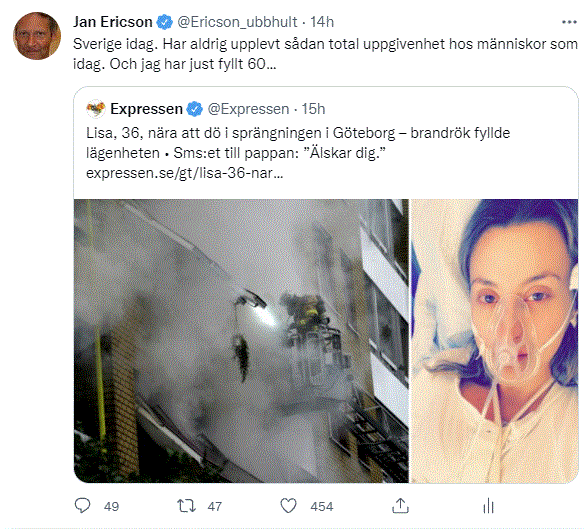The width and height of the screenshot is (586, 531).
Task: Click Expressen's verified badge
Action: [194, 109]
